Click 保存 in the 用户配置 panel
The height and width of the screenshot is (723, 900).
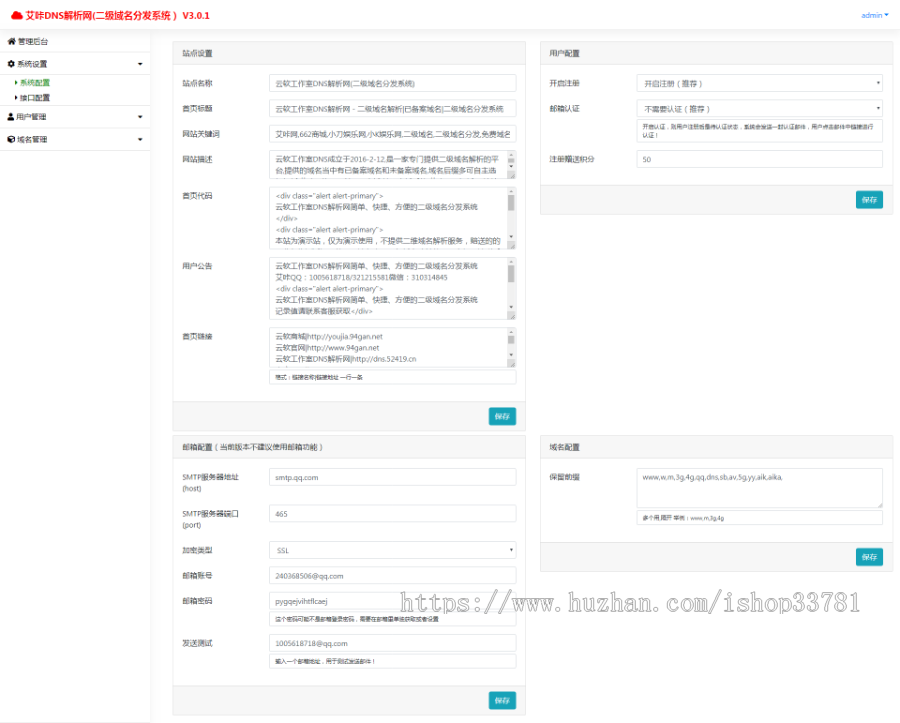[x=868, y=199]
